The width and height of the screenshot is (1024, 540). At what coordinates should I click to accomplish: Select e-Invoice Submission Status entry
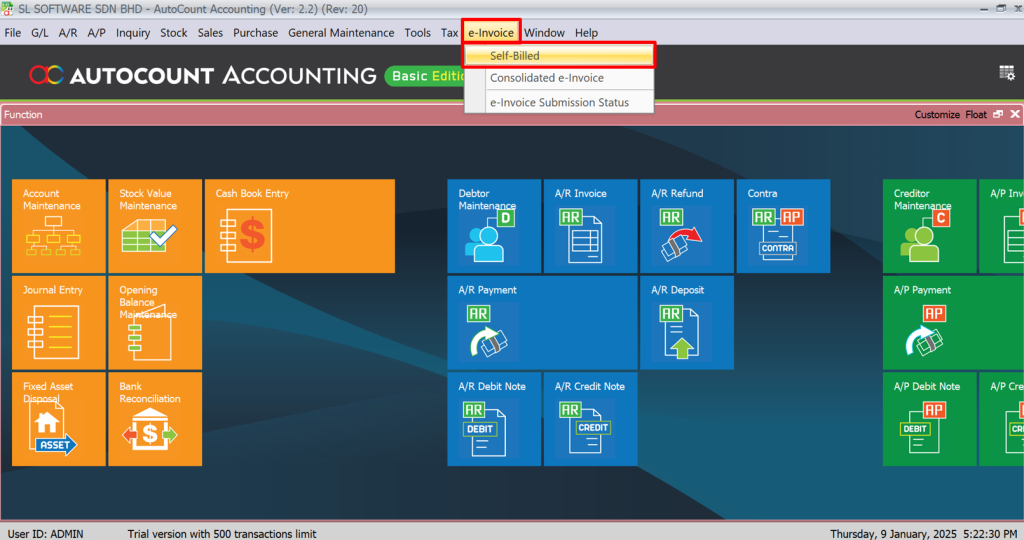point(559,103)
